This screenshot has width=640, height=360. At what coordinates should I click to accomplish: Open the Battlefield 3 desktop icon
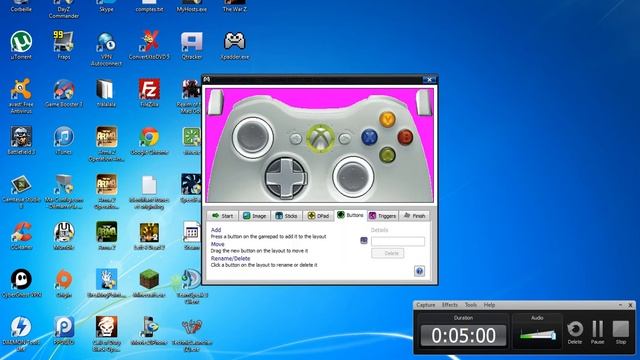coord(21,140)
